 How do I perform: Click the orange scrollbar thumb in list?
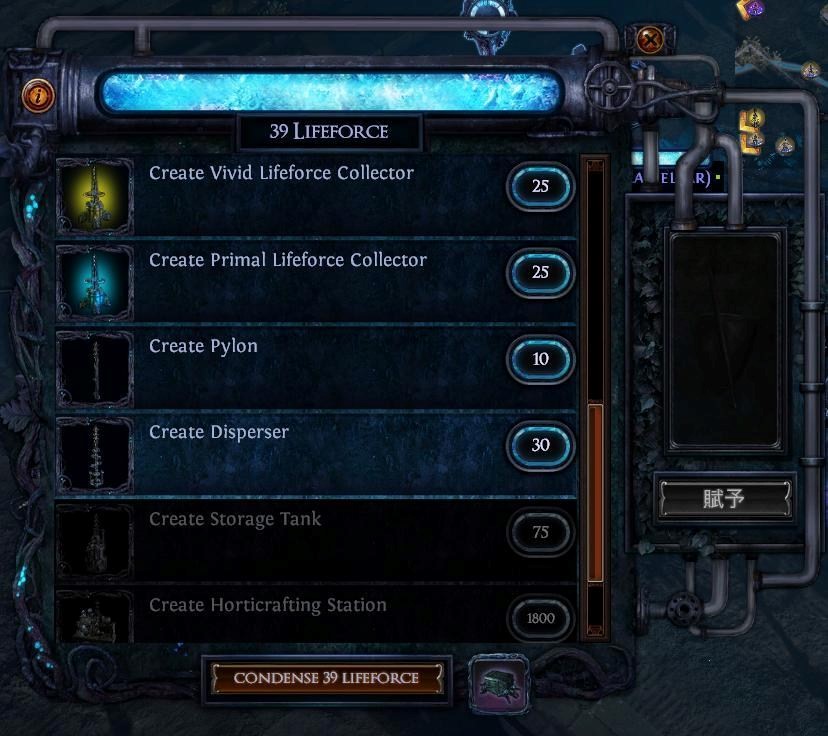click(x=595, y=492)
